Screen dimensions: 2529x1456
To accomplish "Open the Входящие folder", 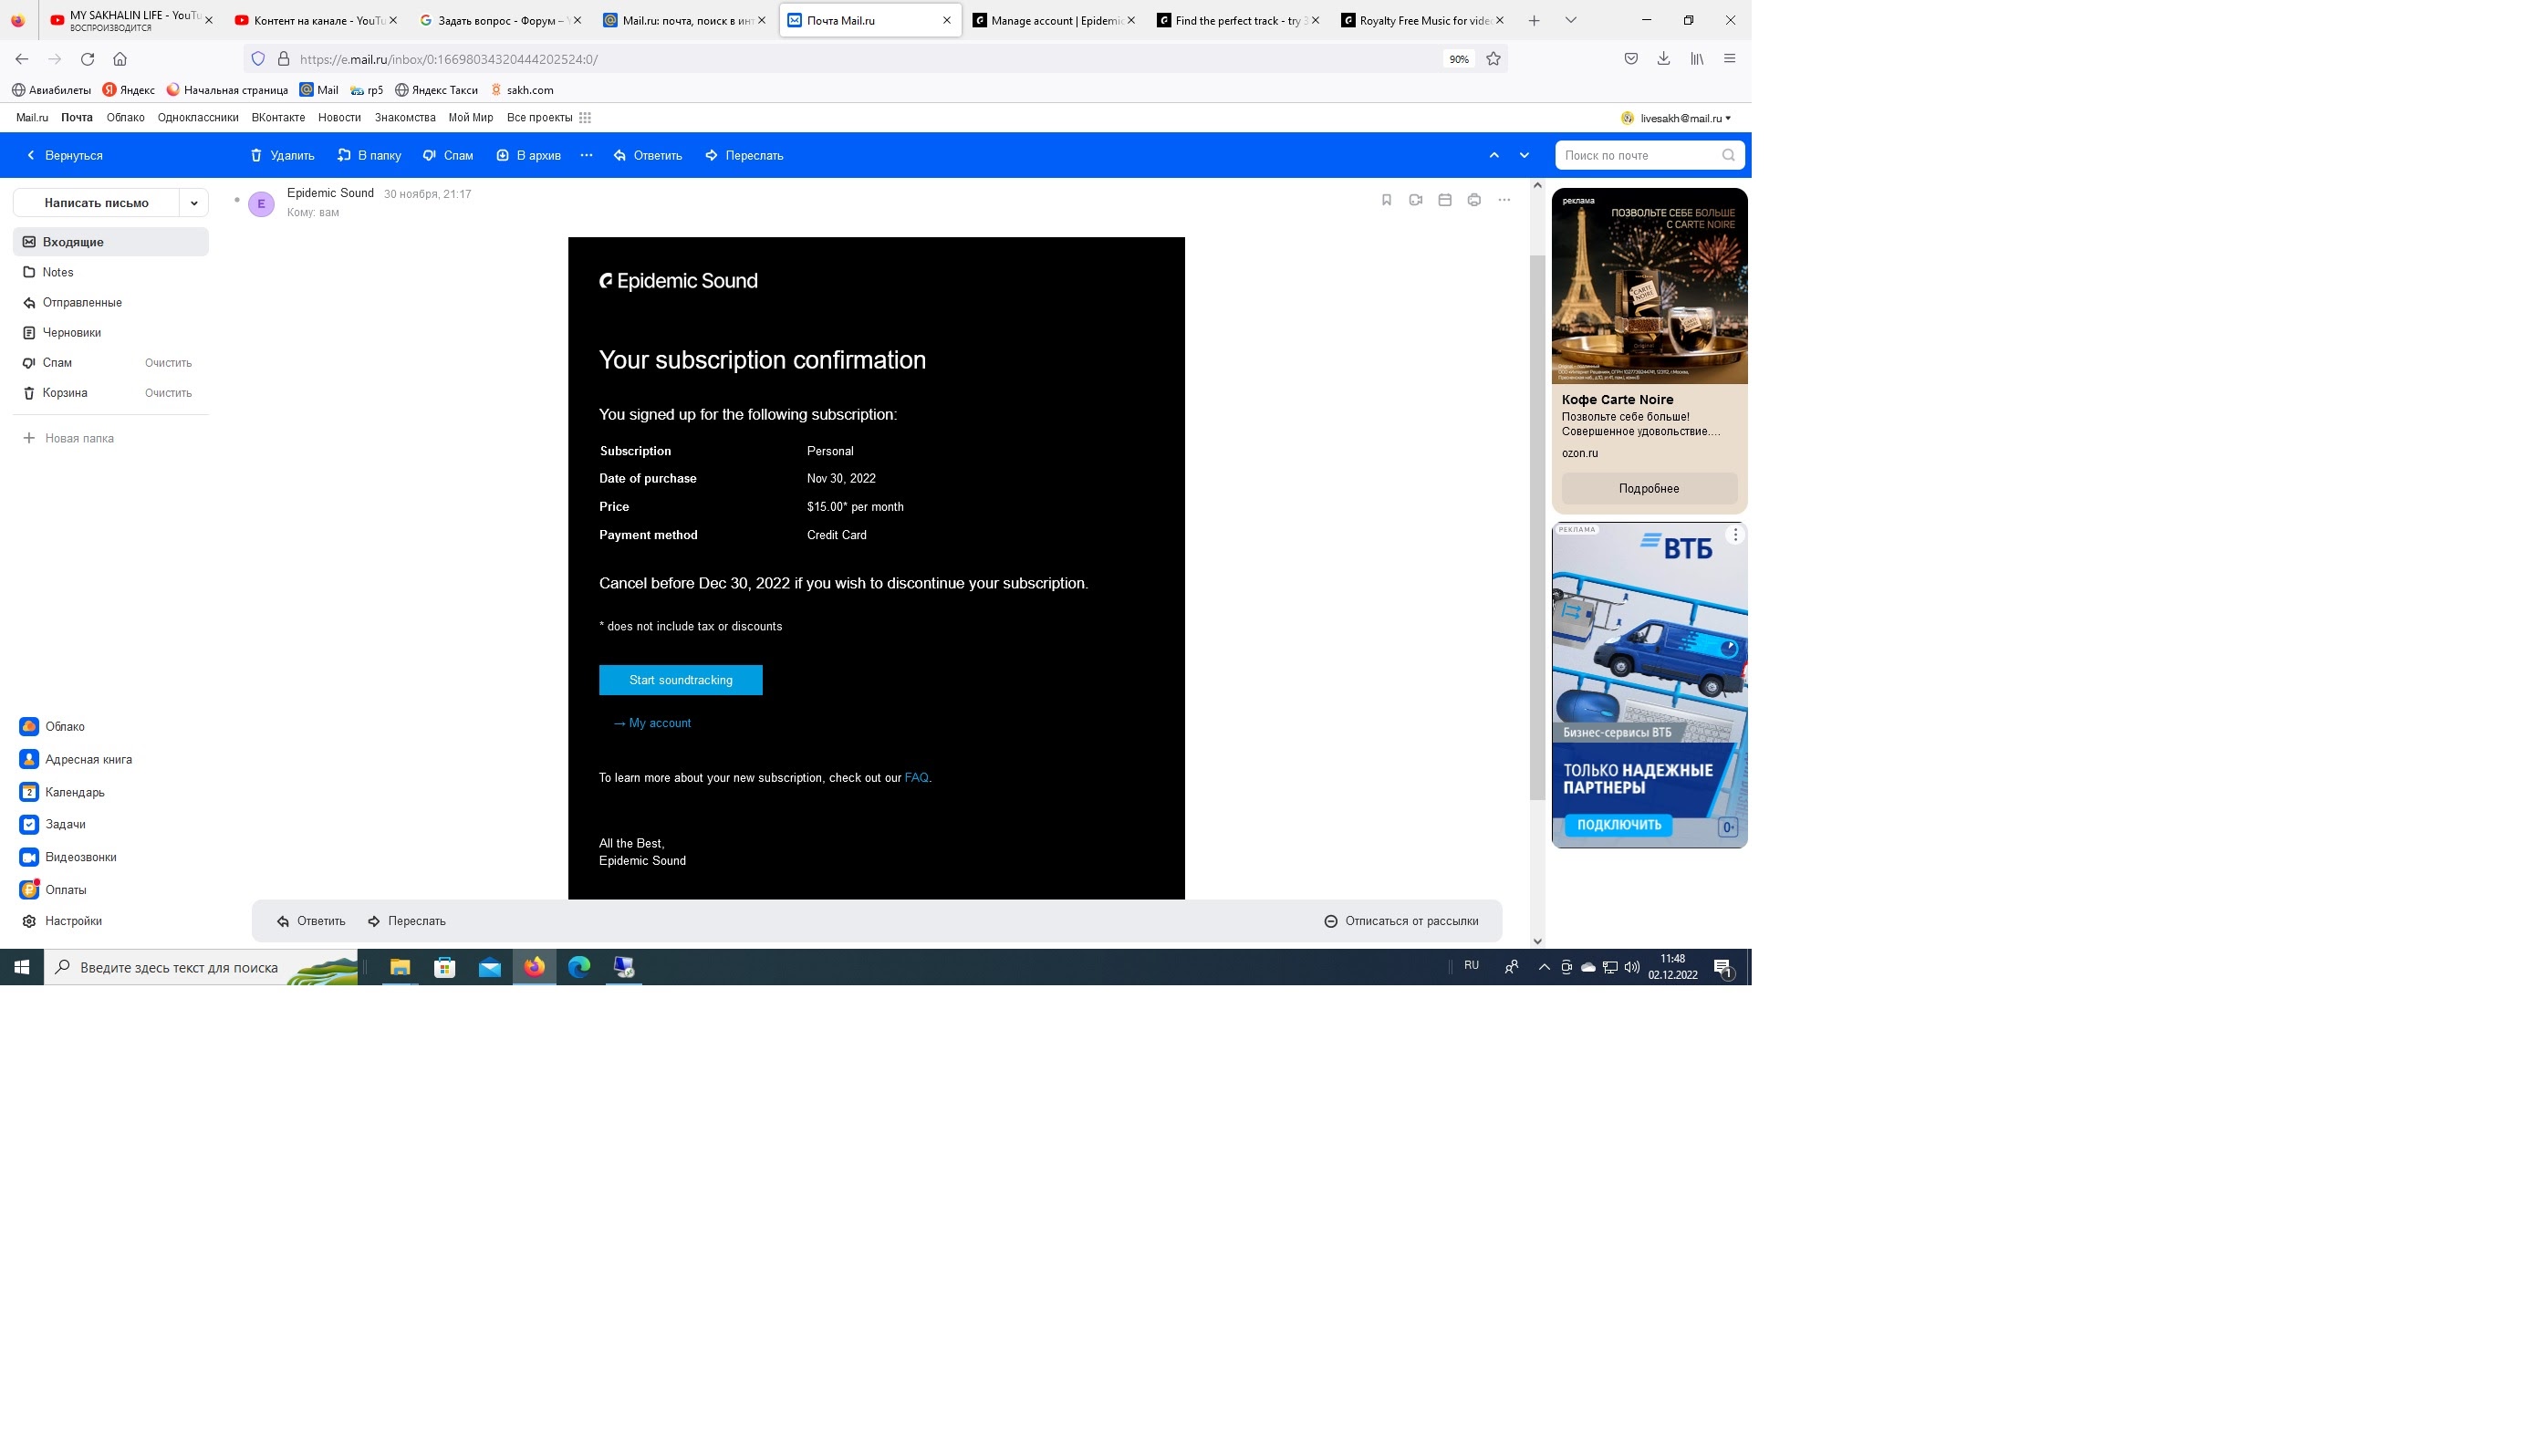I will click(110, 242).
